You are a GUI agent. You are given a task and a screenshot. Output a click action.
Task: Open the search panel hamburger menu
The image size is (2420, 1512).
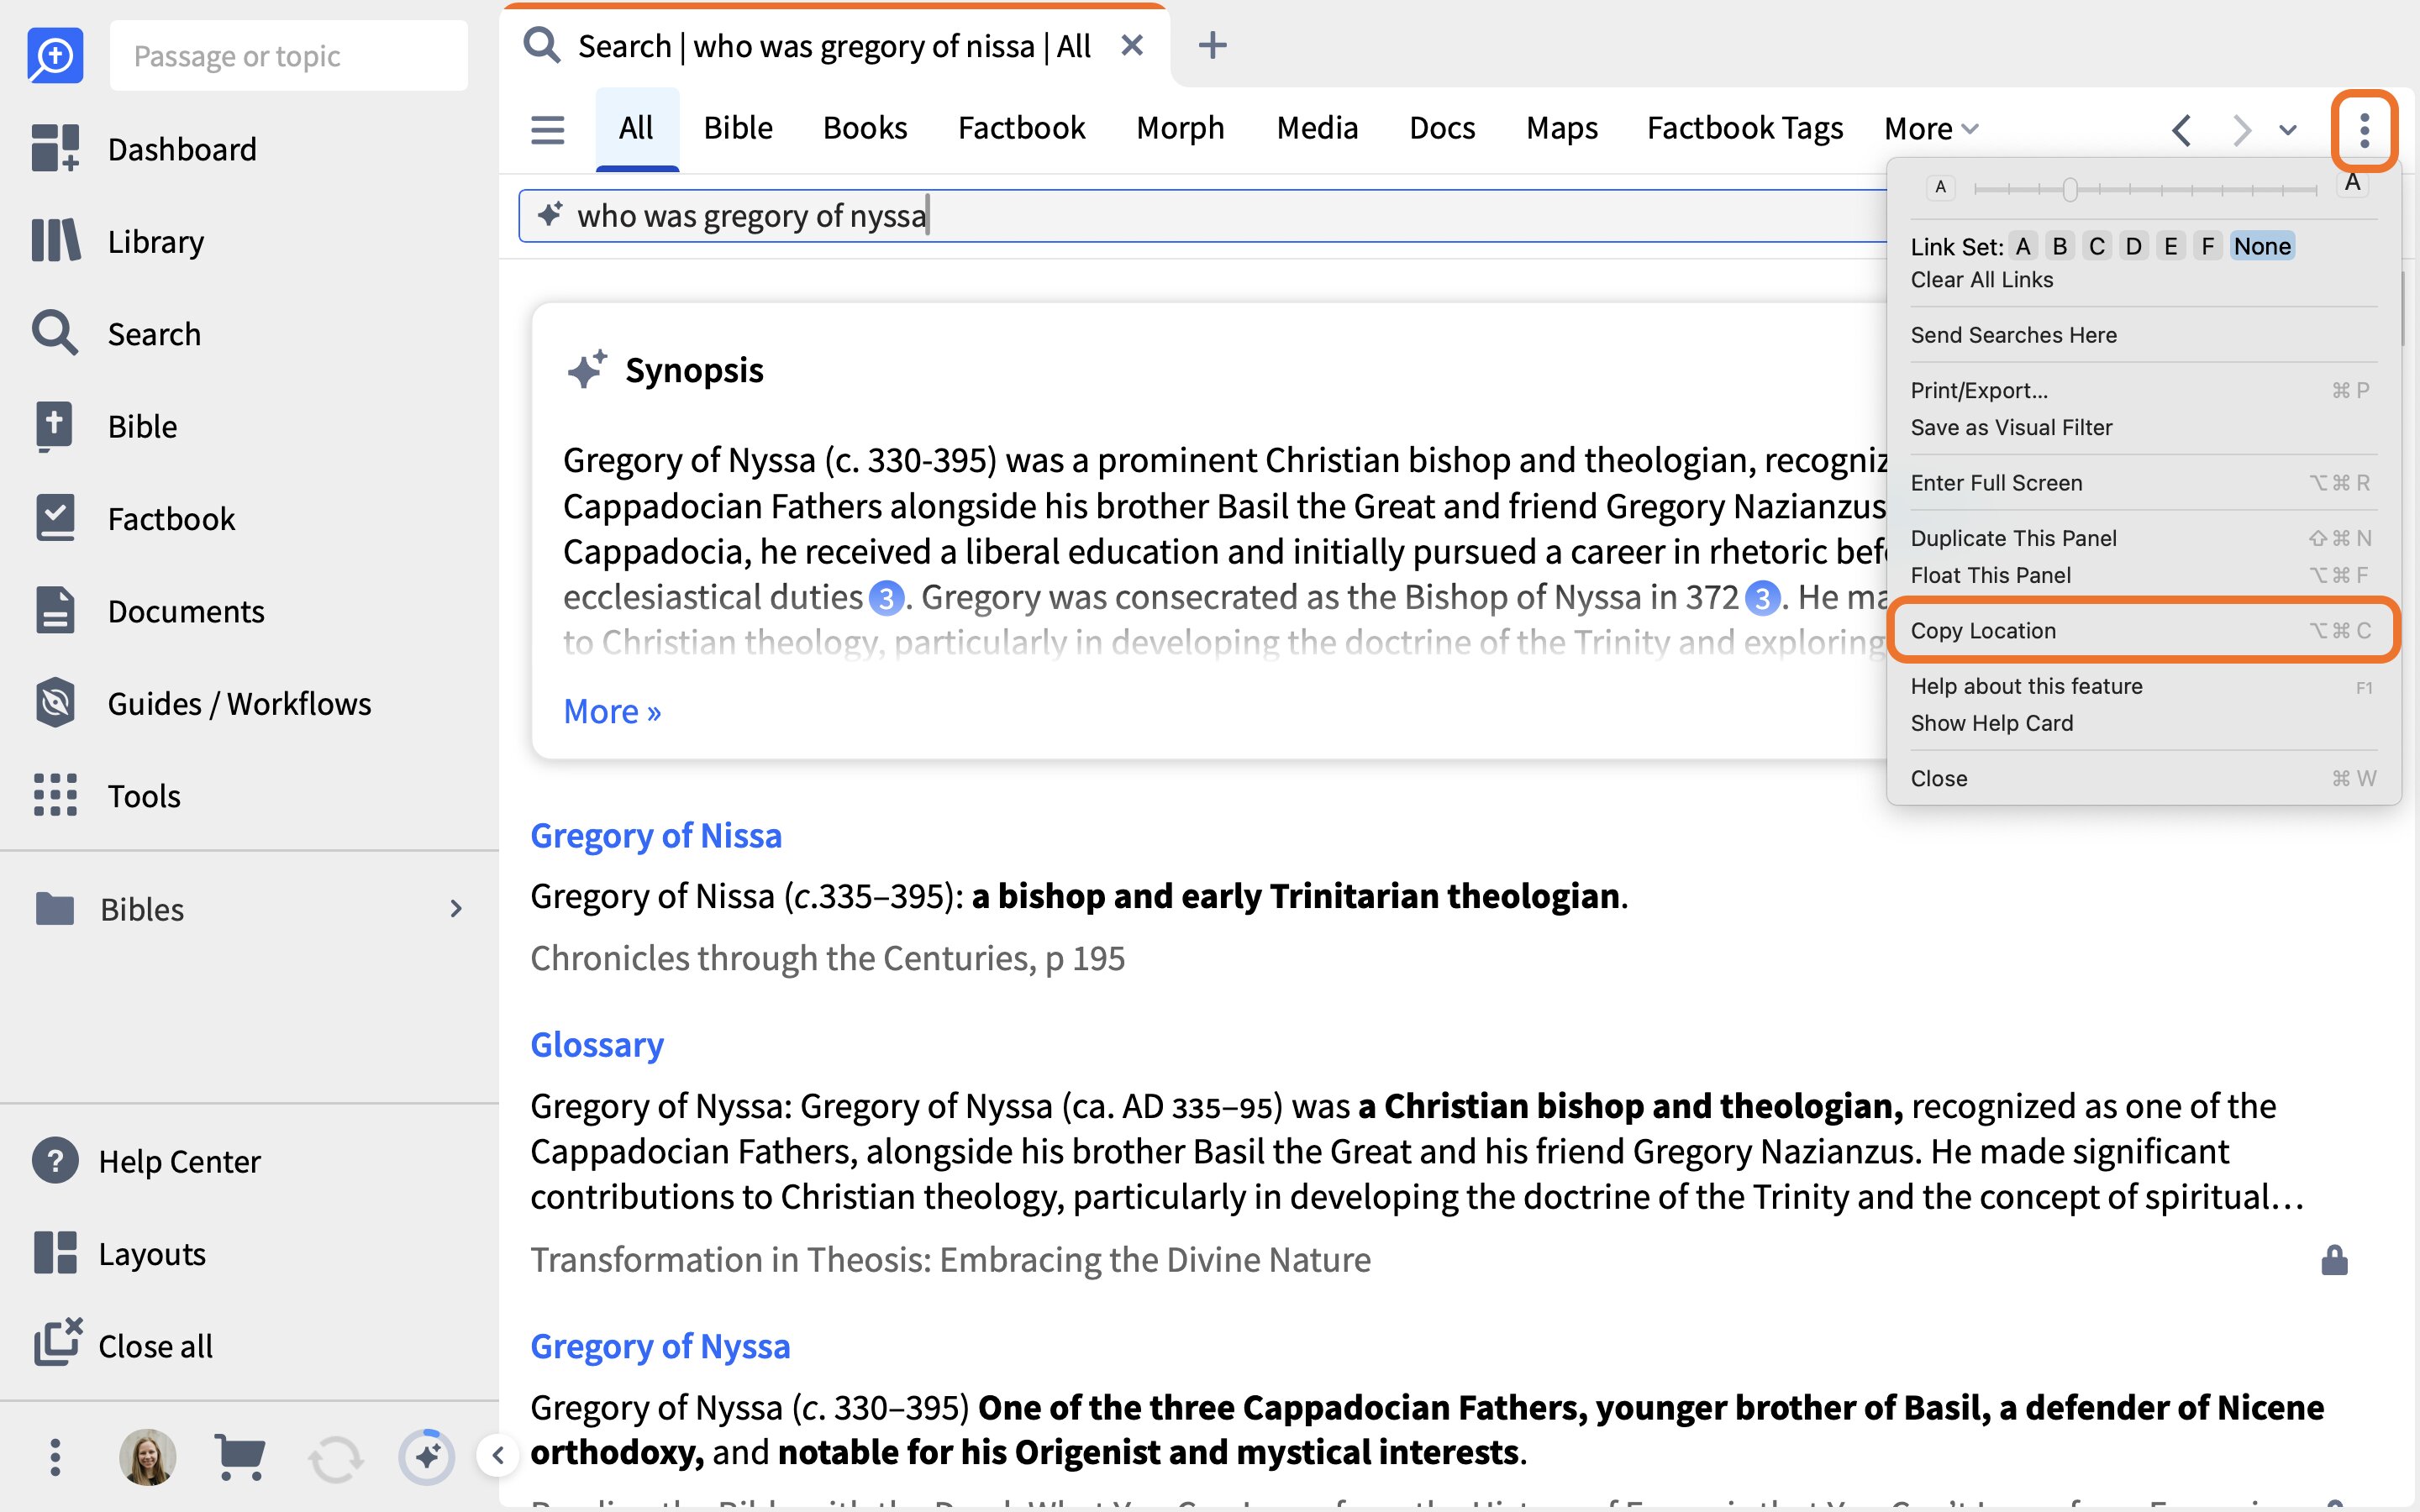(547, 129)
